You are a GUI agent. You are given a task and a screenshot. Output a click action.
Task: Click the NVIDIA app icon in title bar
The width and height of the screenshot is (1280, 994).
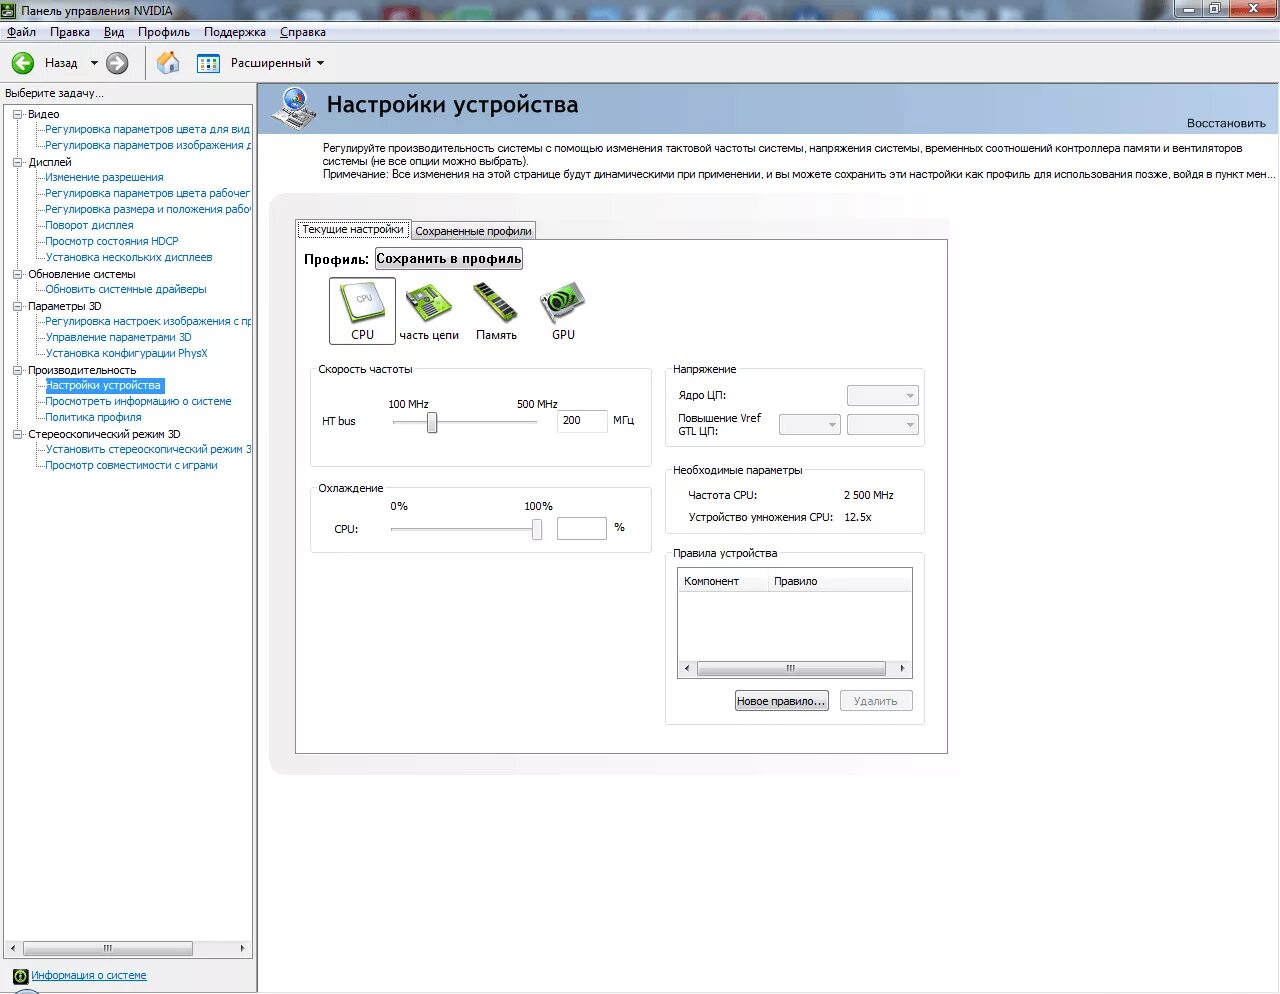tap(9, 10)
